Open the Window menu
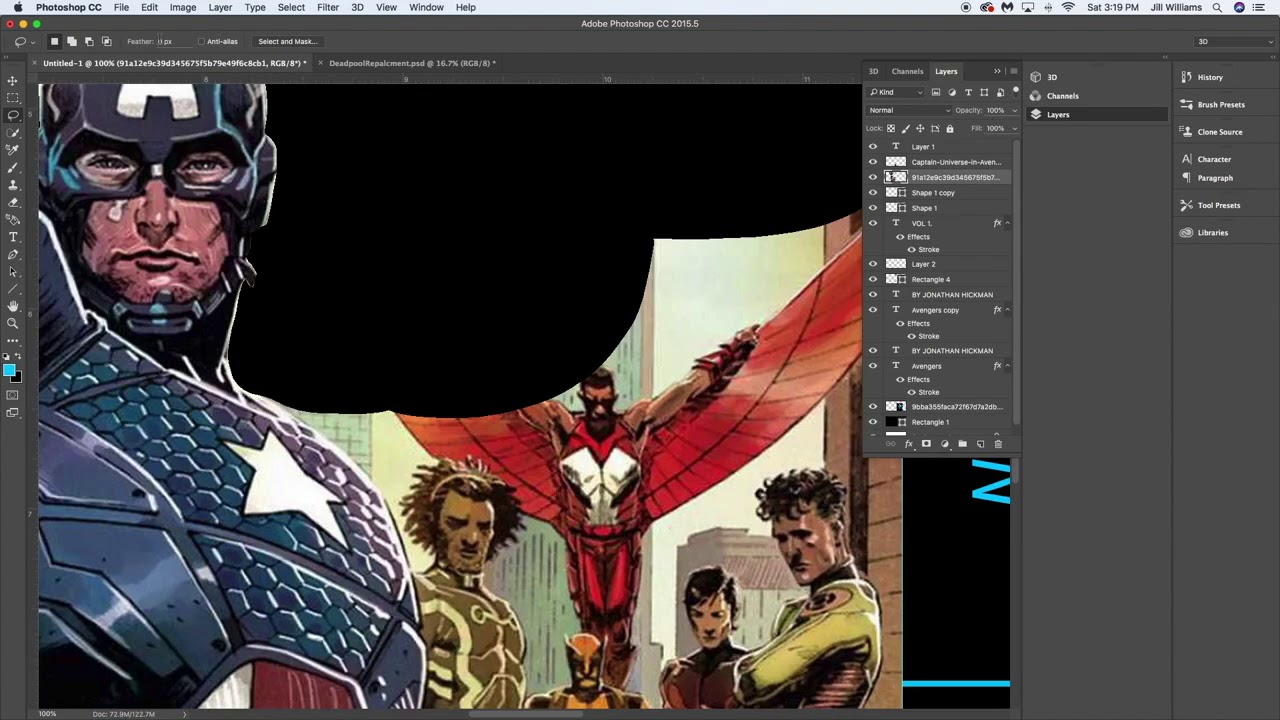Viewport: 1280px width, 720px height. coord(426,7)
